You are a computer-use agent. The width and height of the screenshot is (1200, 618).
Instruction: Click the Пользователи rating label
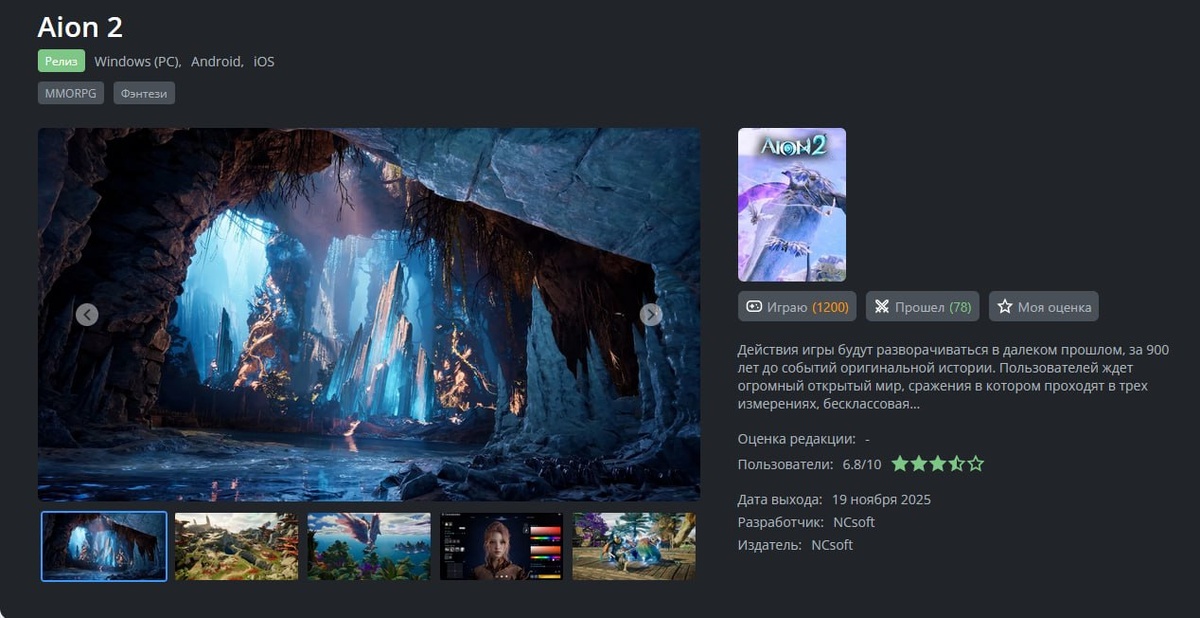pyautogui.click(x=785, y=464)
